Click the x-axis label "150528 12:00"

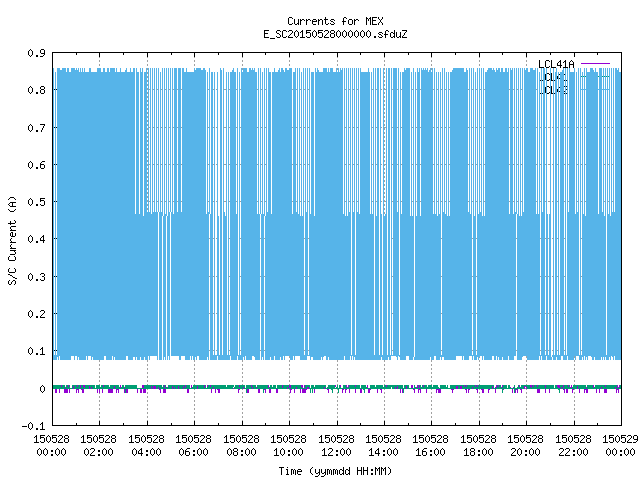pyautogui.click(x=336, y=446)
